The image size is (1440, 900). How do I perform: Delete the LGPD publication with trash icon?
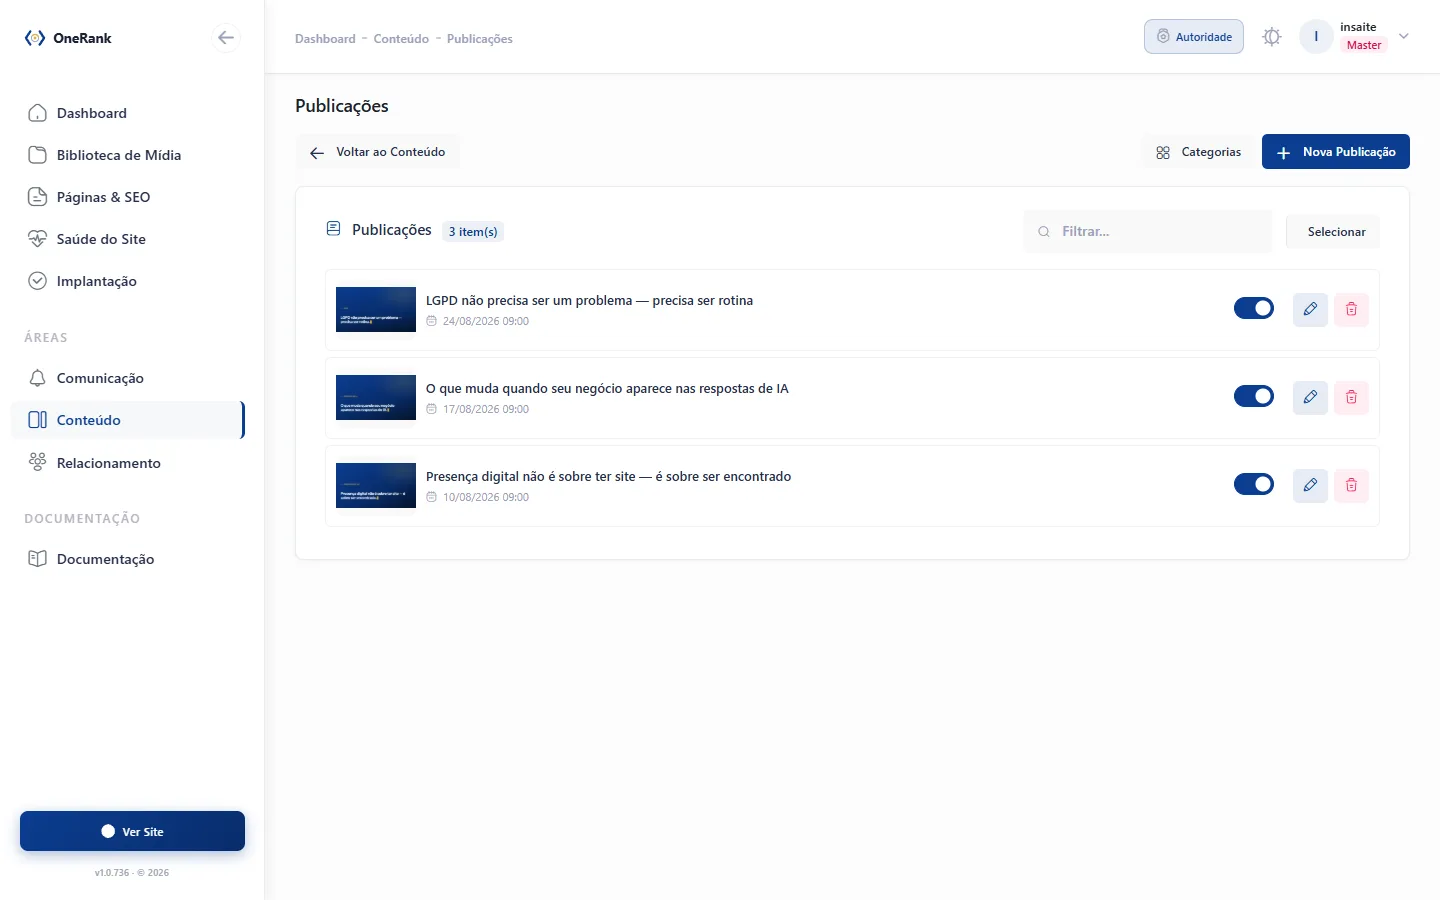(x=1351, y=309)
